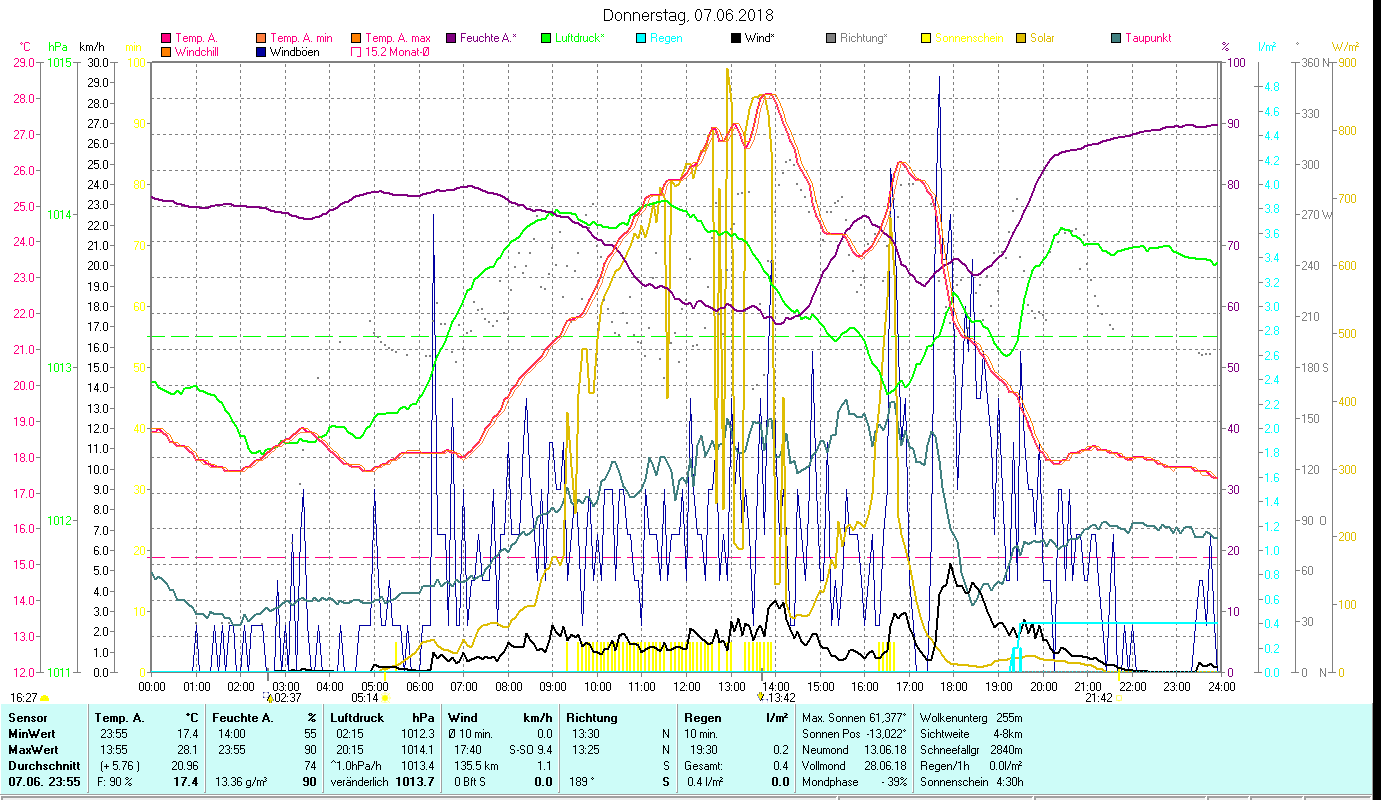Select the 'MinWert' row label
1381x800 pixels.
(31, 734)
